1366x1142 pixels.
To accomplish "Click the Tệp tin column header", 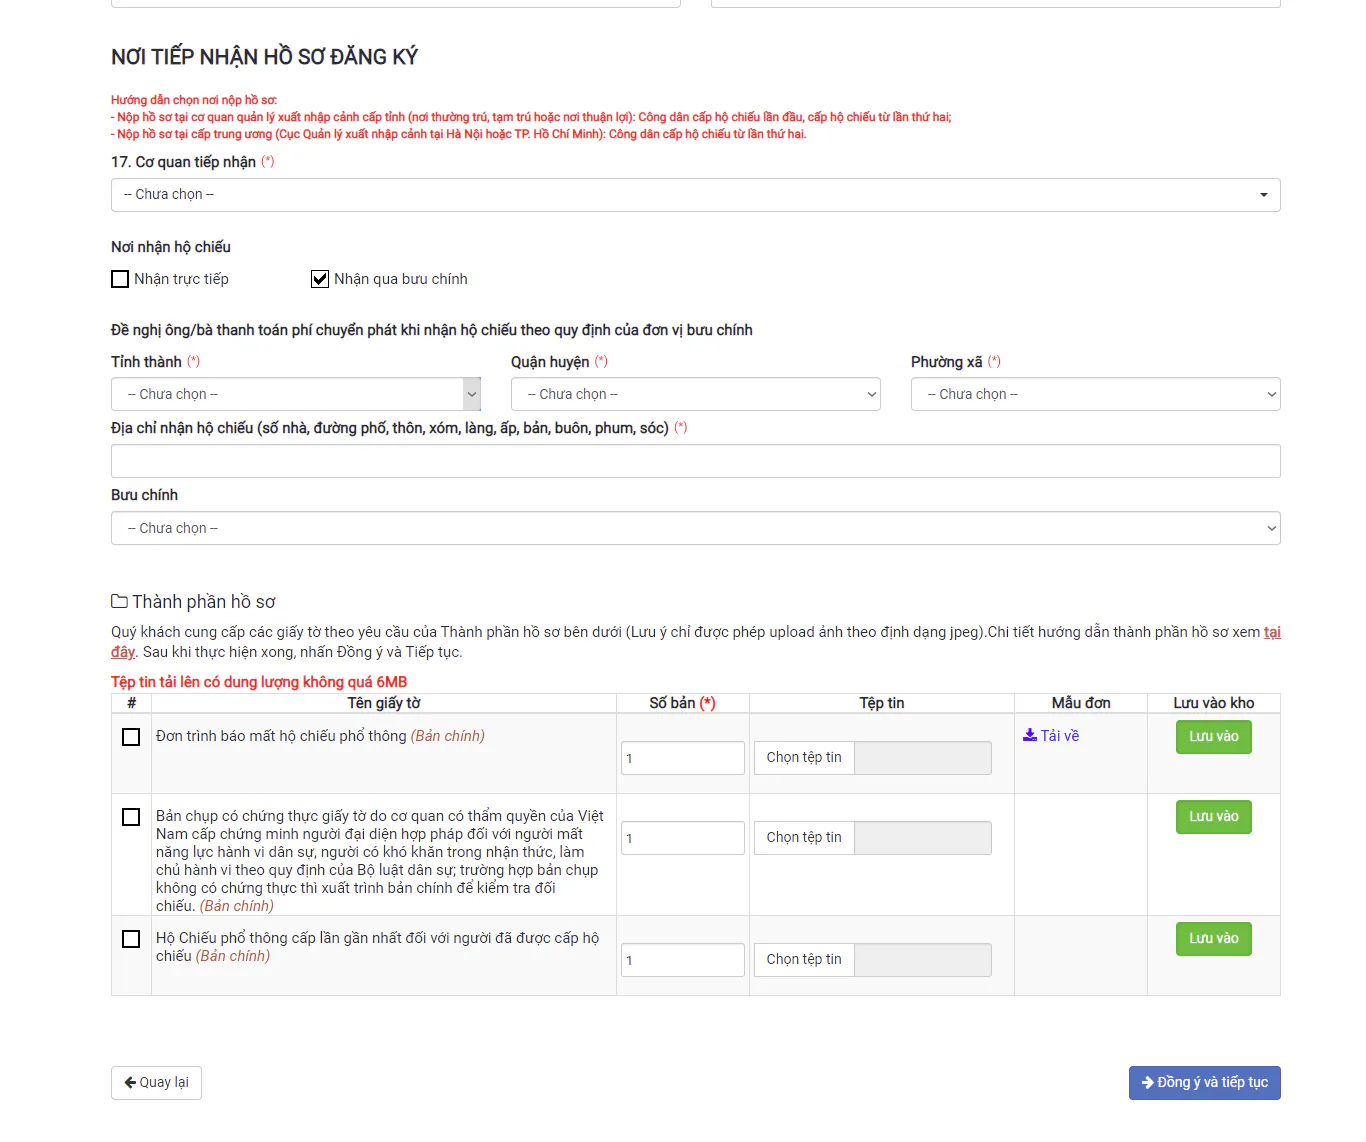I will 882,703.
